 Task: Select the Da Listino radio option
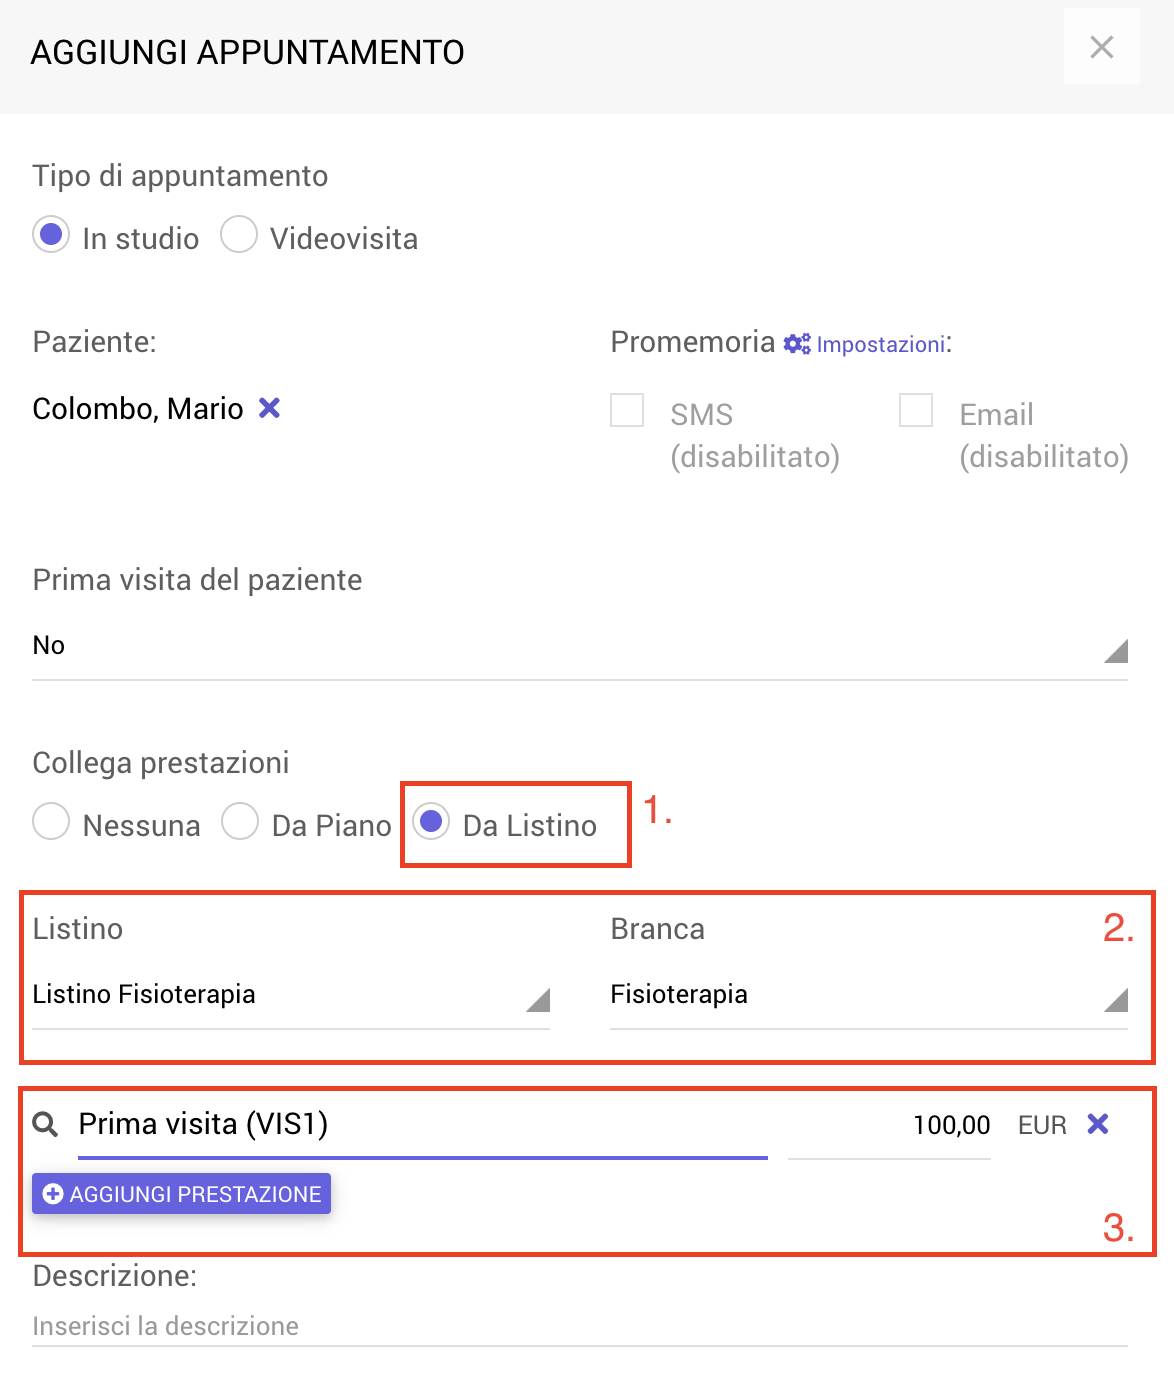(x=431, y=822)
